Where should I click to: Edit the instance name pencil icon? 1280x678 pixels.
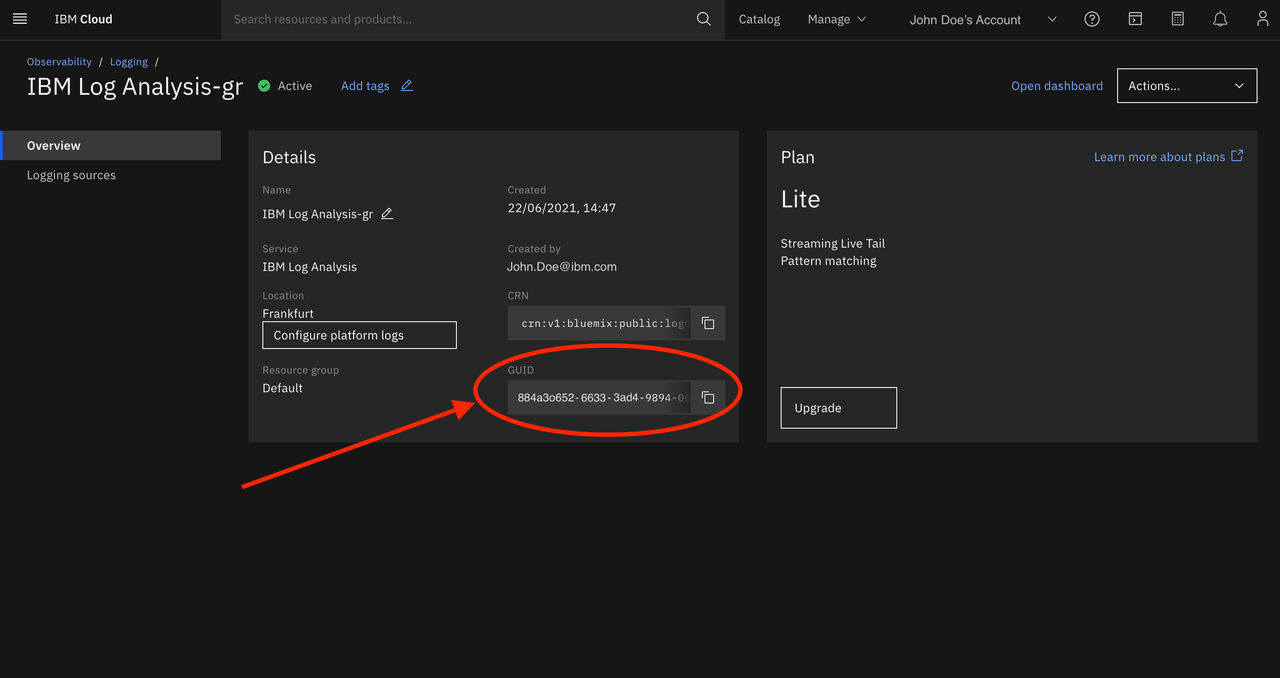(x=387, y=214)
